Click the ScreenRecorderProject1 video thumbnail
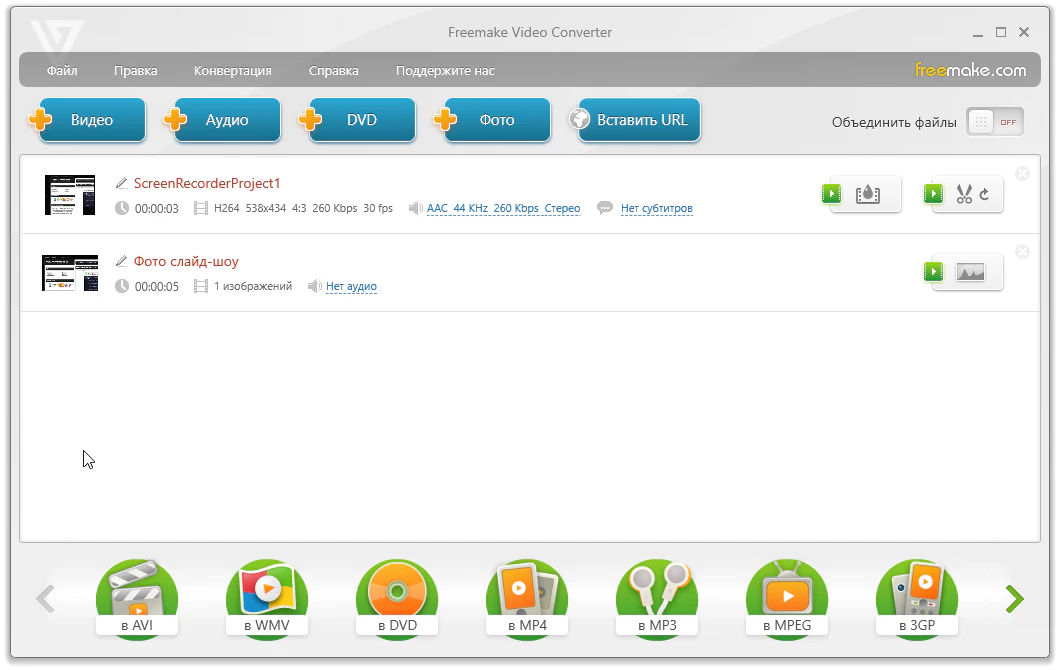Viewport: 1060px width, 670px height. coord(70,195)
